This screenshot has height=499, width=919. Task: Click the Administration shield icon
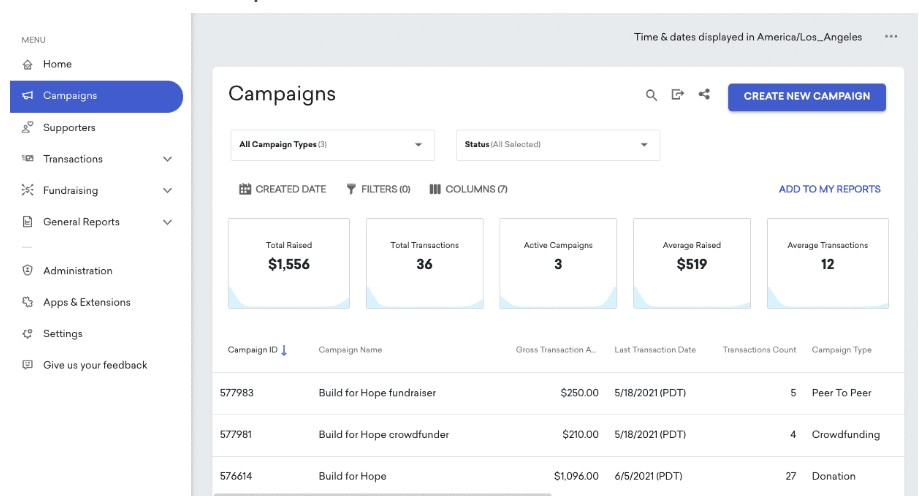pos(28,270)
